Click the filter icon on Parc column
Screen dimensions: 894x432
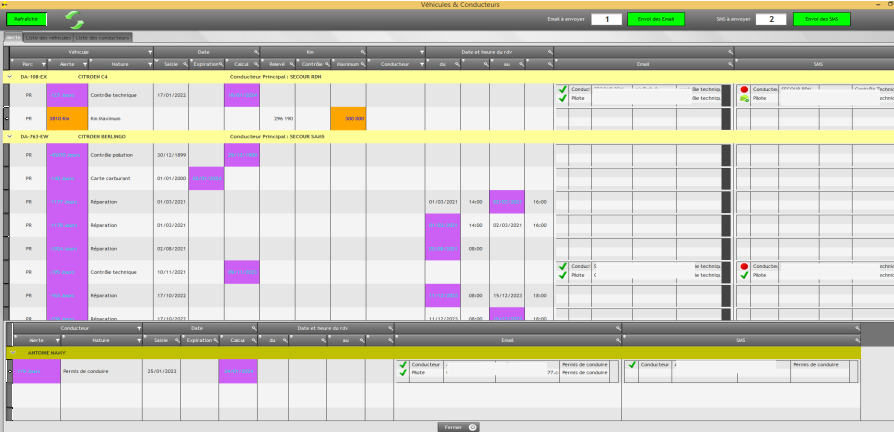[x=41, y=64]
